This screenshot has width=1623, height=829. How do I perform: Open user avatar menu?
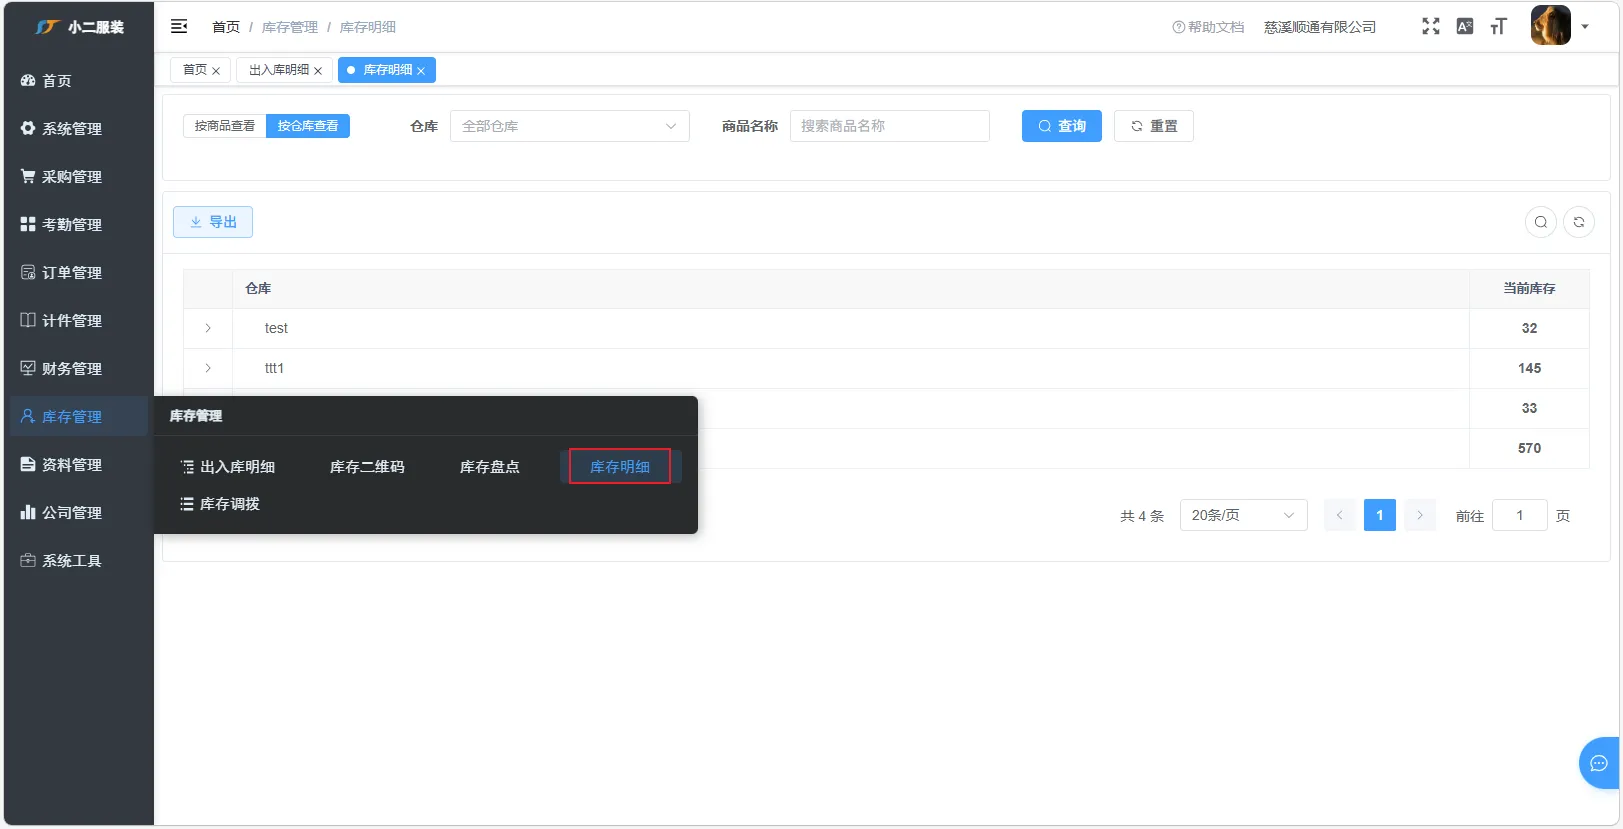point(1551,26)
